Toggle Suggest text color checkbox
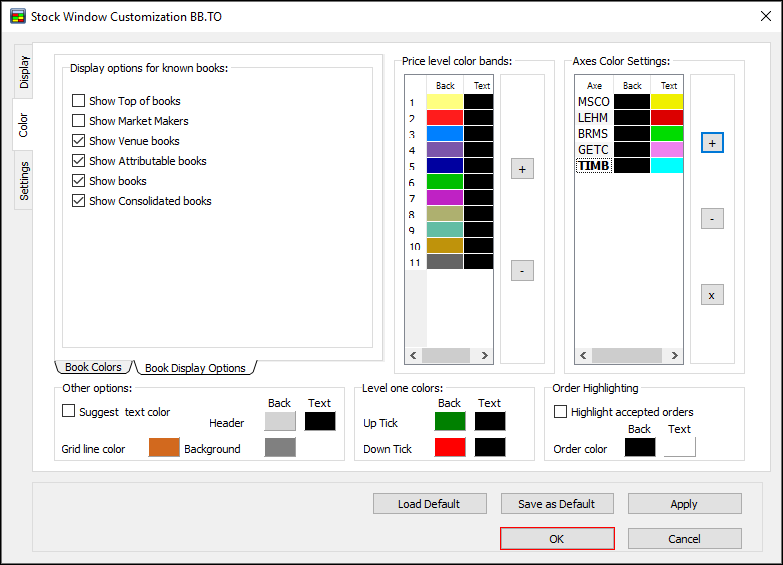This screenshot has width=783, height=565. click(69, 411)
